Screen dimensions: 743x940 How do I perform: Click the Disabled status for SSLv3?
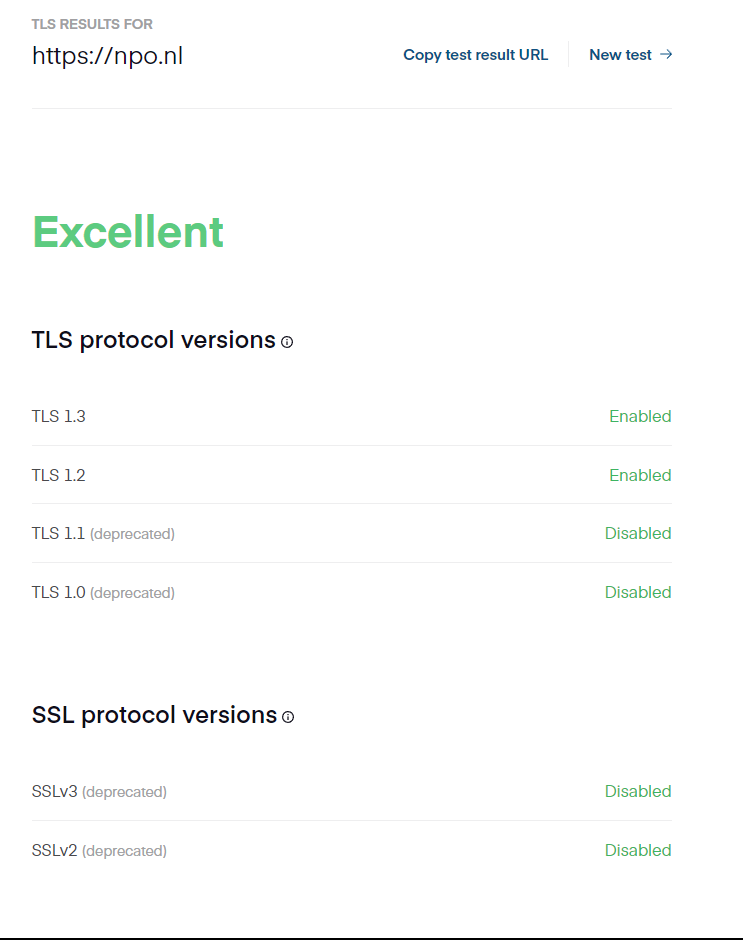click(x=638, y=791)
